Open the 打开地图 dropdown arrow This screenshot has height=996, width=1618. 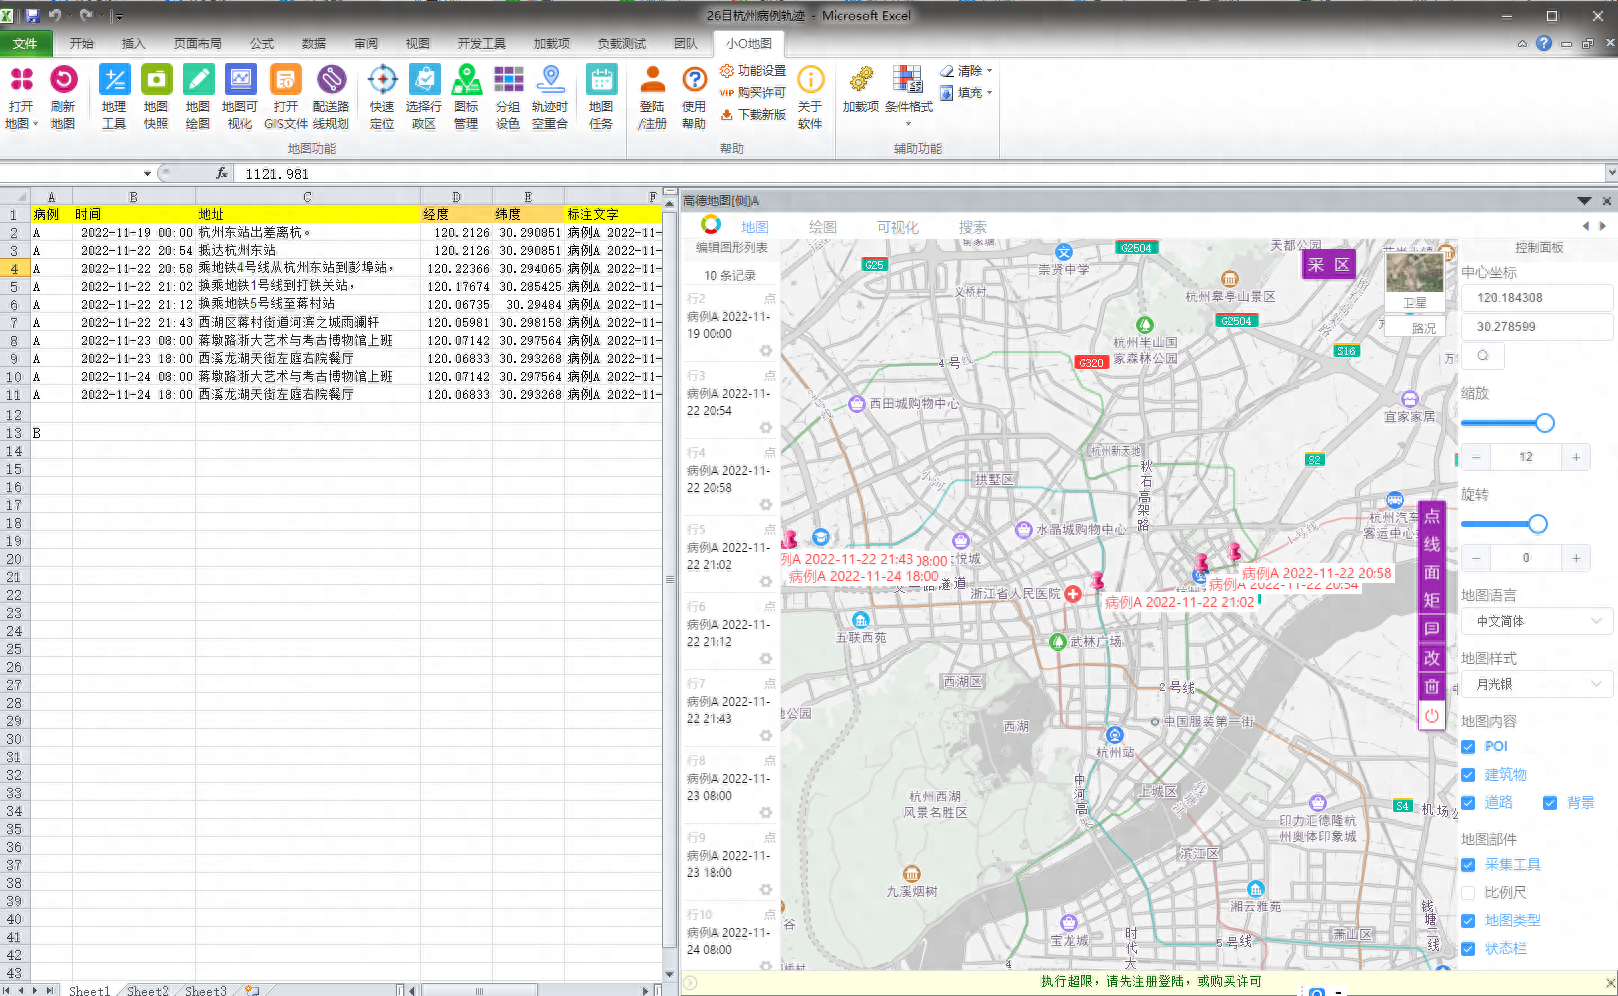[x=35, y=124]
